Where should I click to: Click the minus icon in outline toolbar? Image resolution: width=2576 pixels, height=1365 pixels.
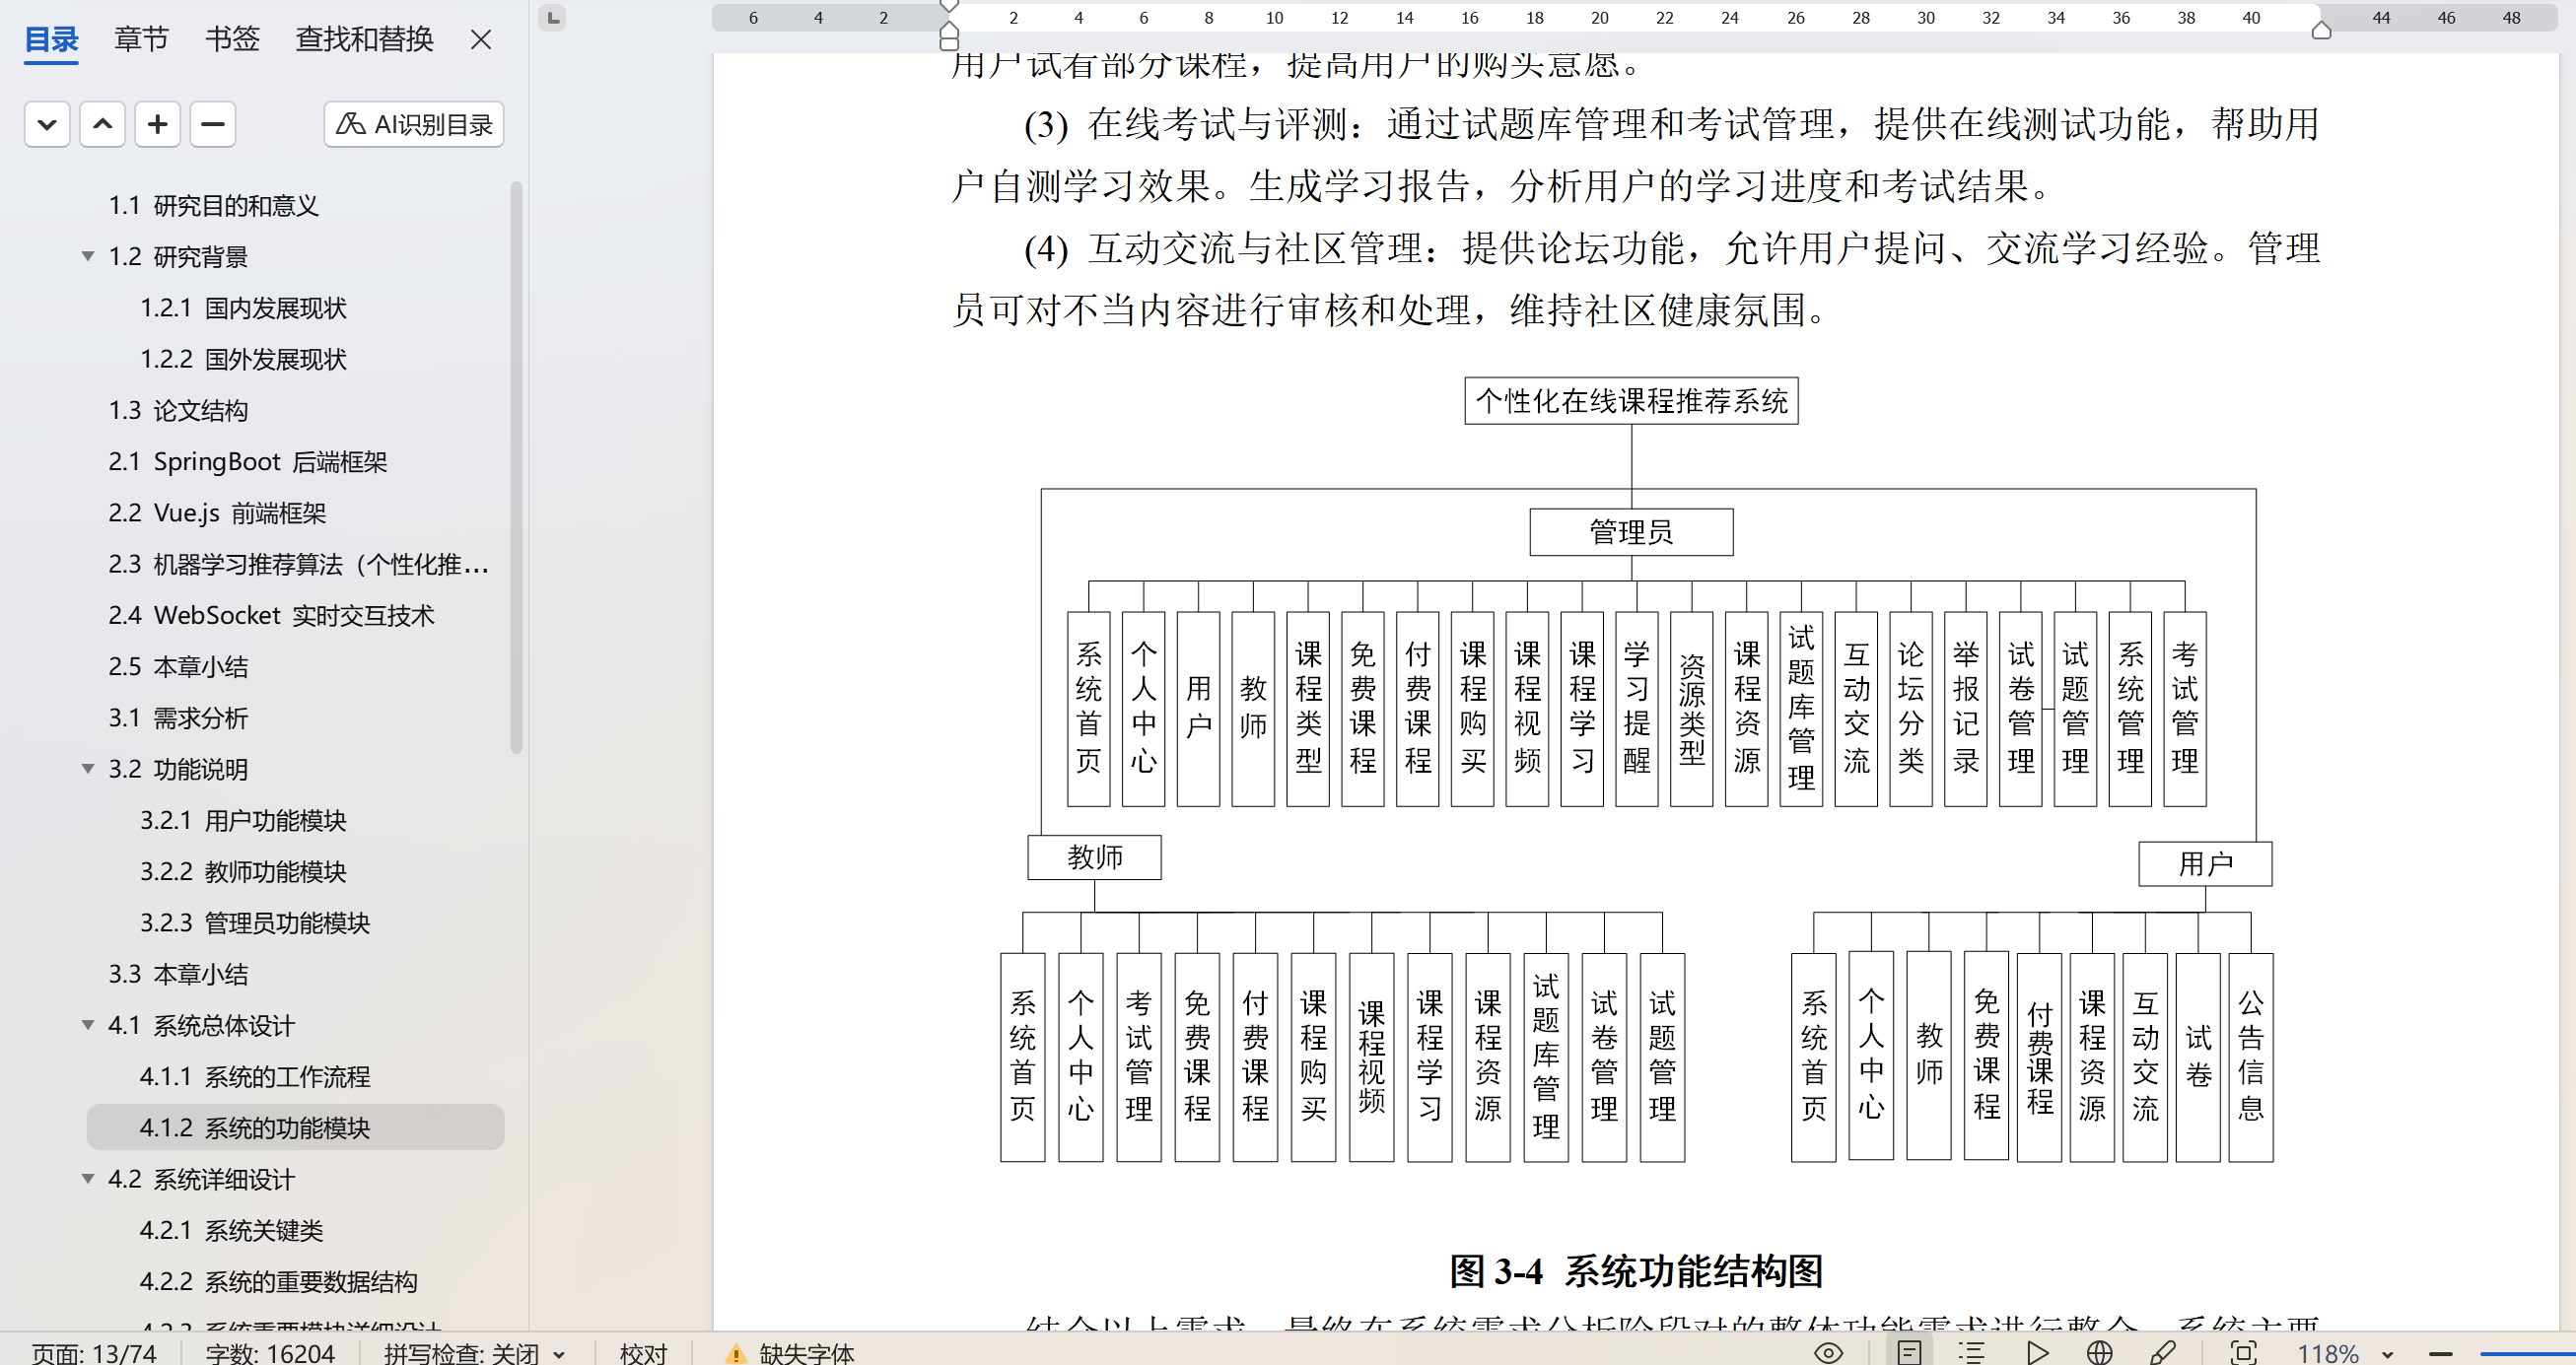point(212,124)
